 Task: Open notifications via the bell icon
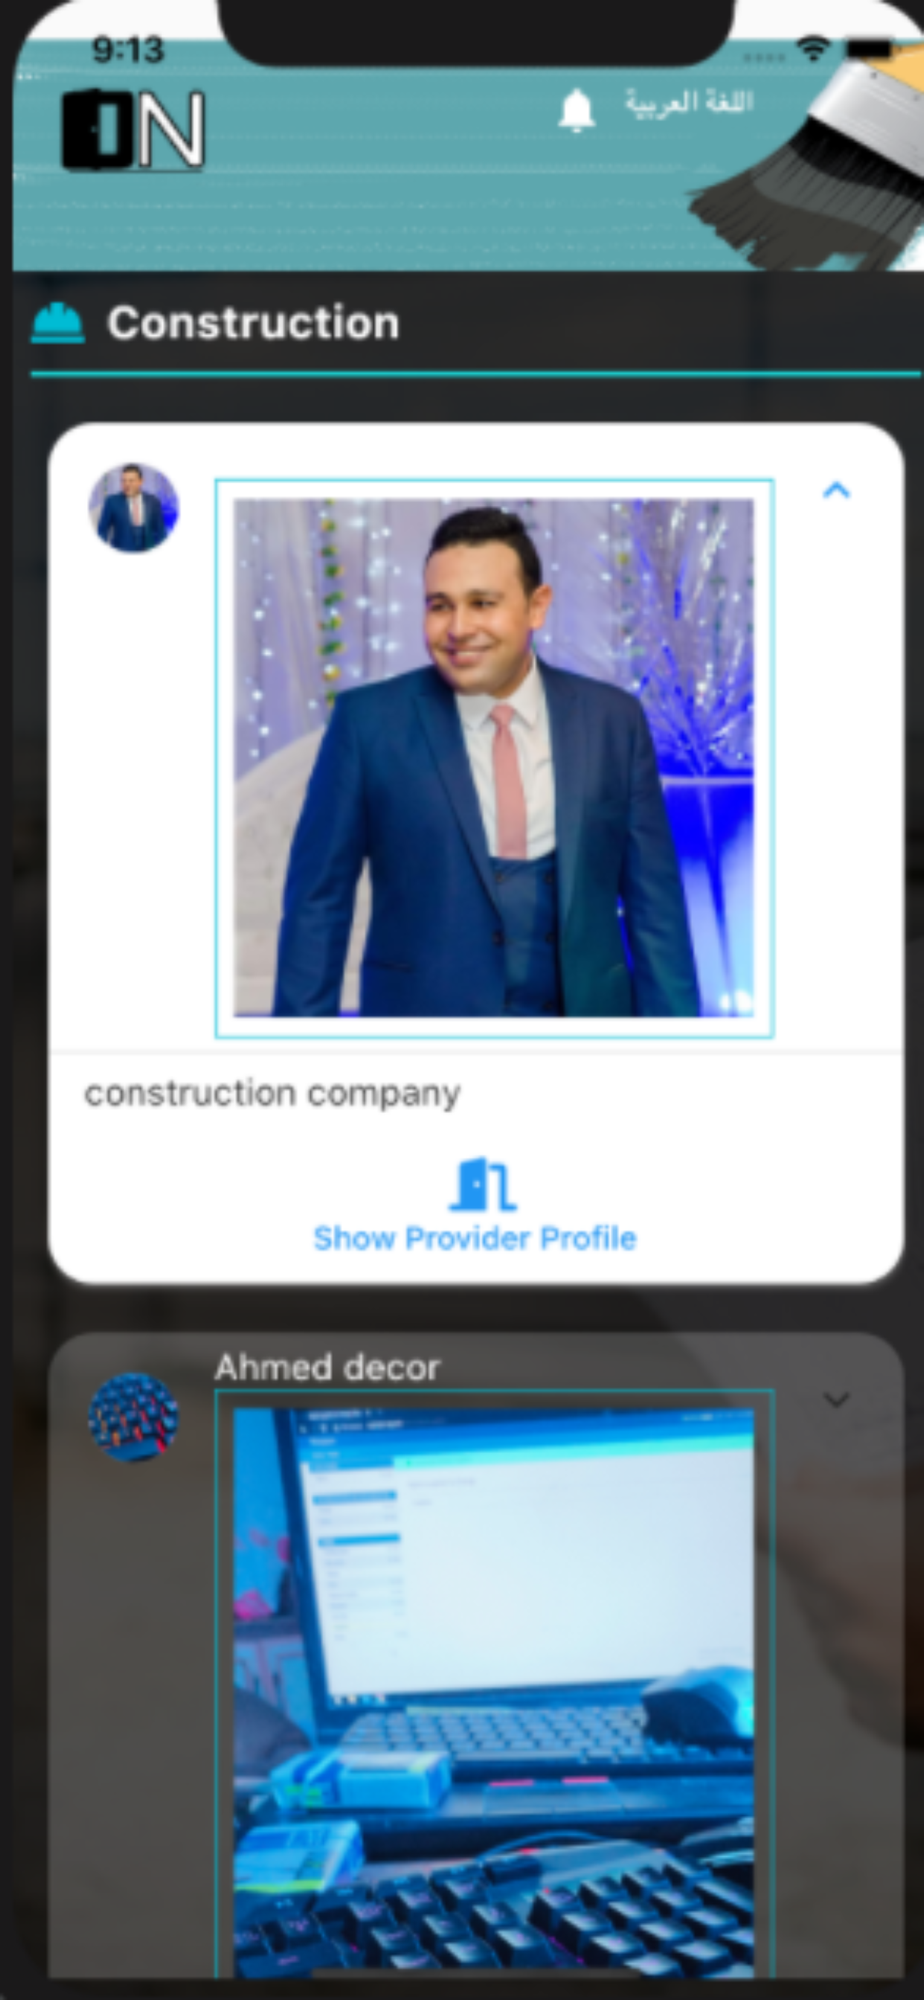pos(576,110)
